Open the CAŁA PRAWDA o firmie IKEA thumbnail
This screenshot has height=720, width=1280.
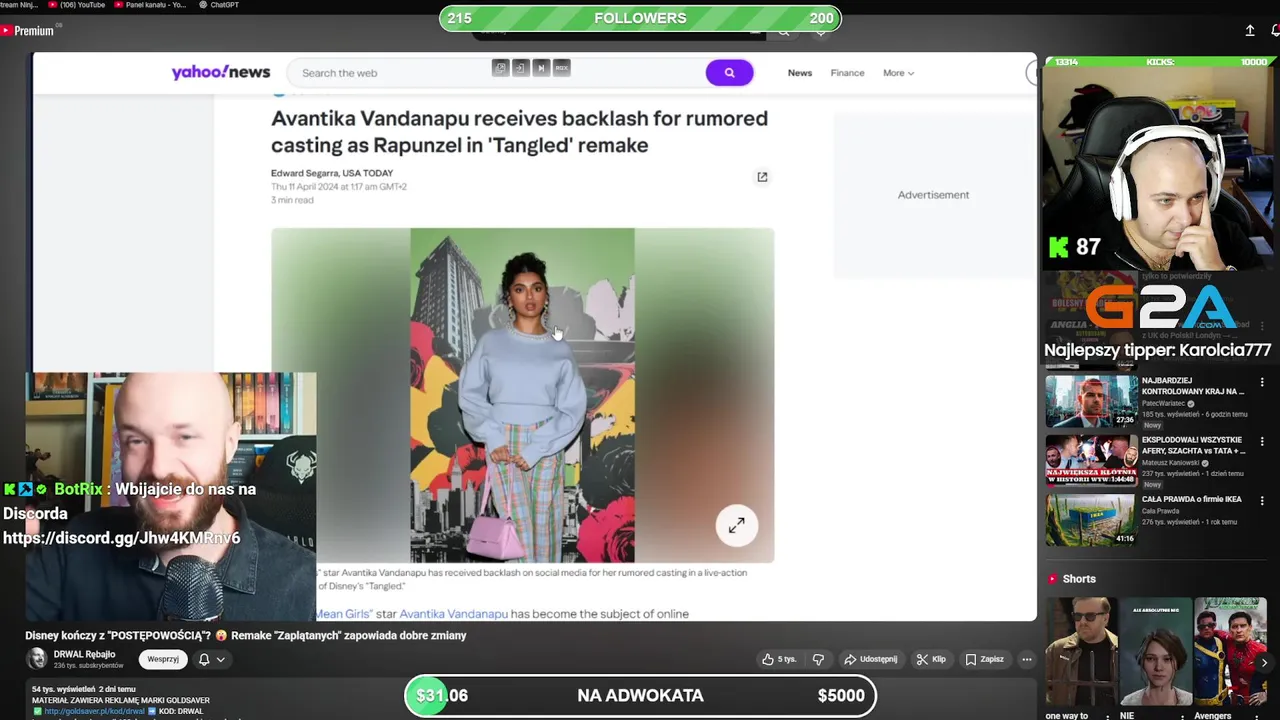1091,519
